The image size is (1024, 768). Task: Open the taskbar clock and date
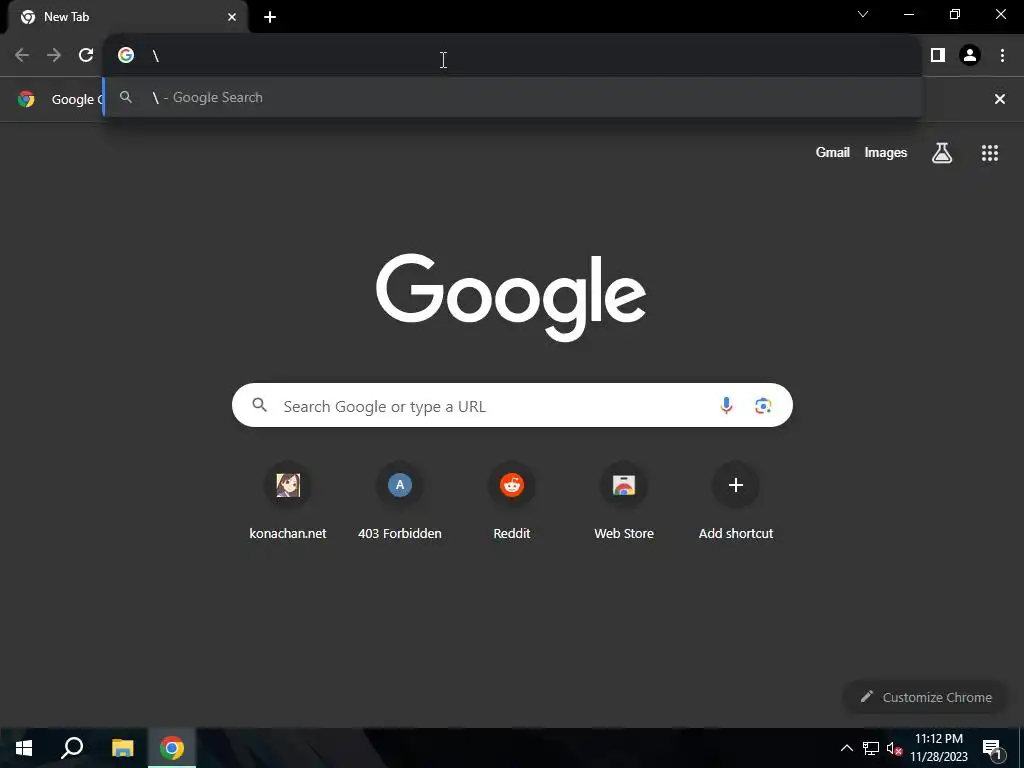[x=939, y=748]
